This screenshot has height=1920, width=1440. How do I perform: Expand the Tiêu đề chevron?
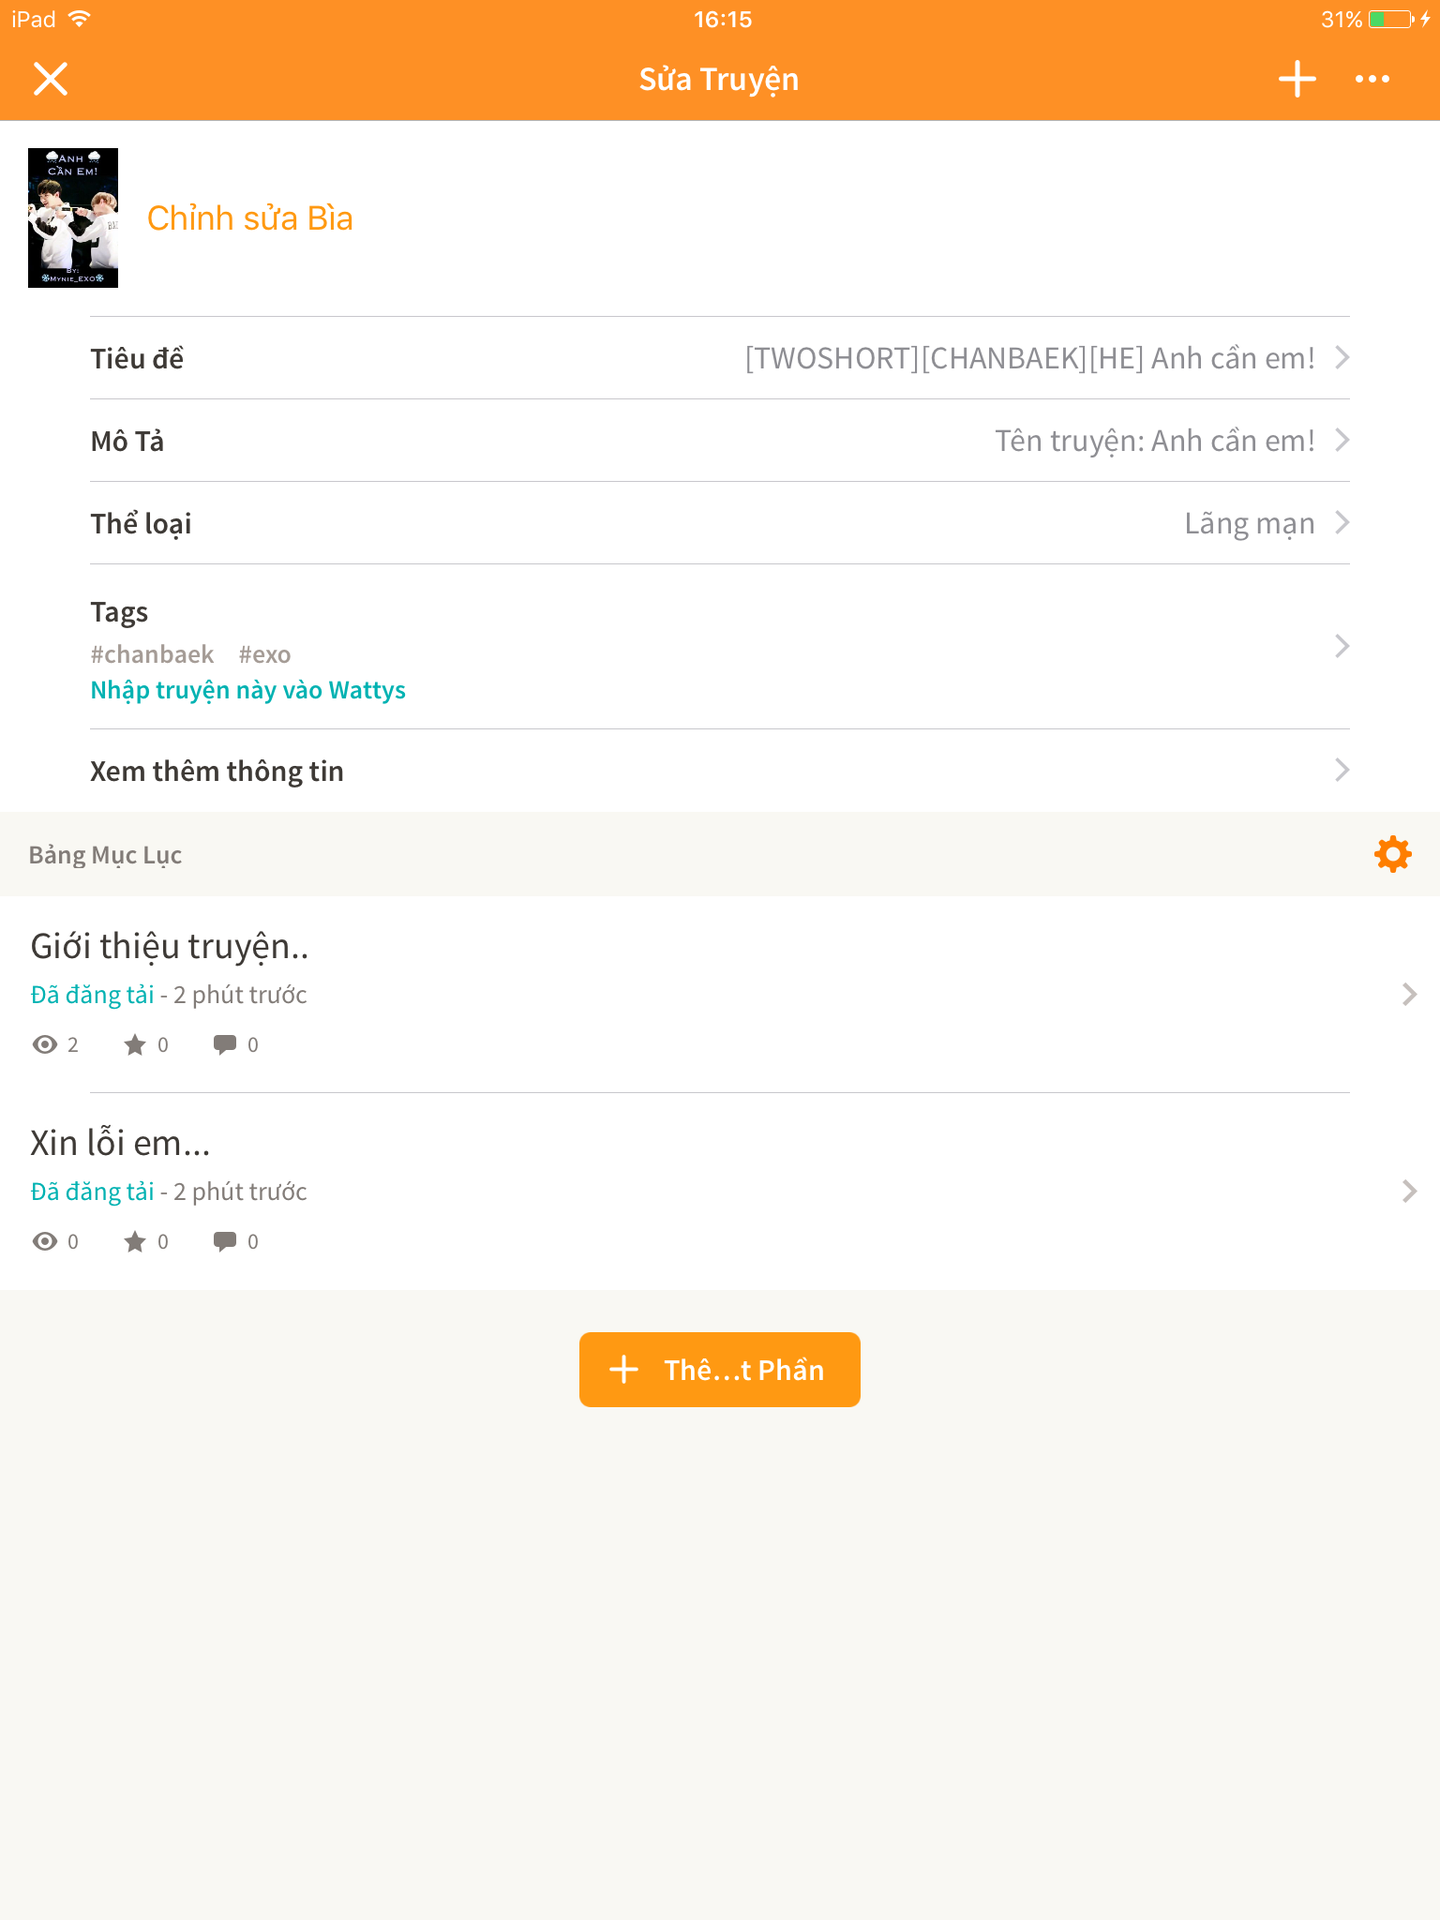(1342, 357)
